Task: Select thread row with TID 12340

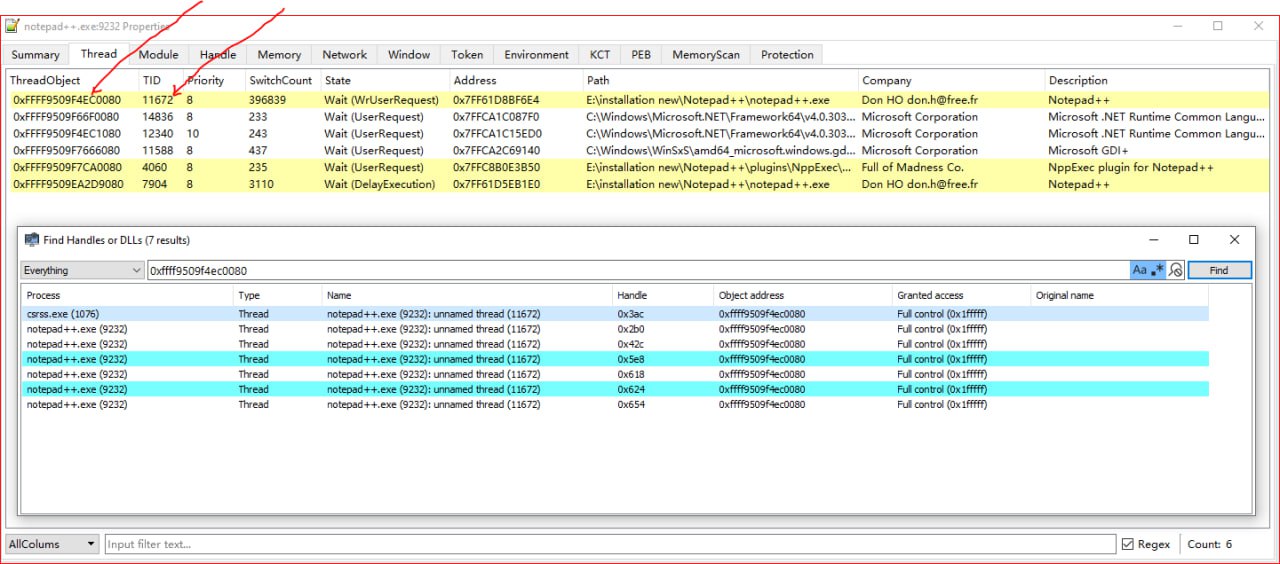Action: 638,134
